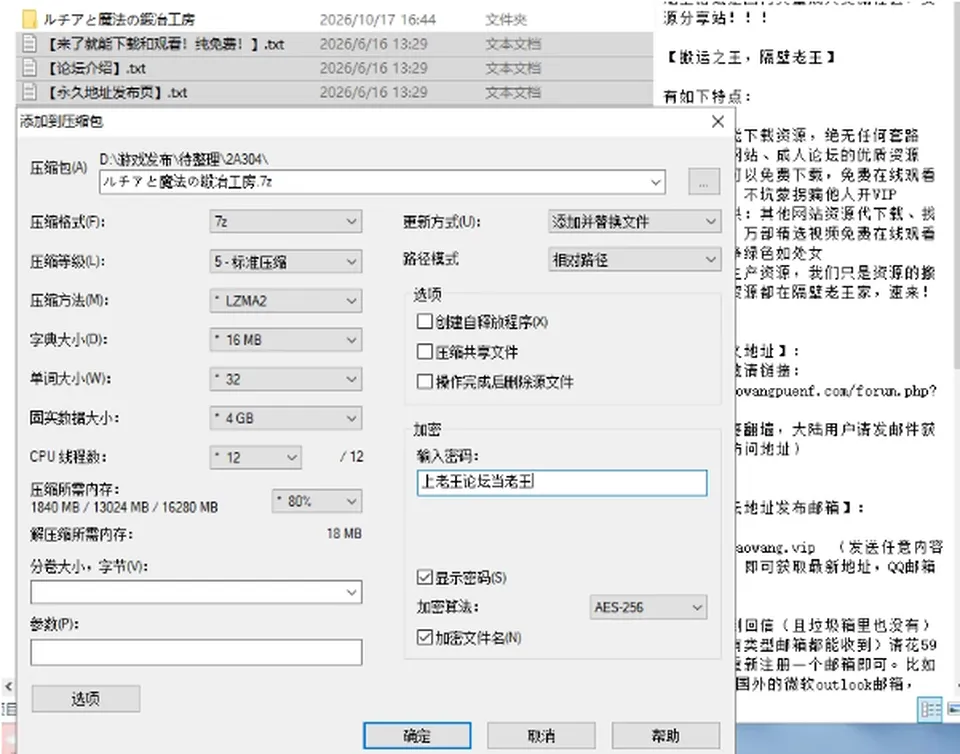This screenshot has width=960, height=754.
Task: Open memory usage dropdown showing 80%
Action: (x=317, y=501)
